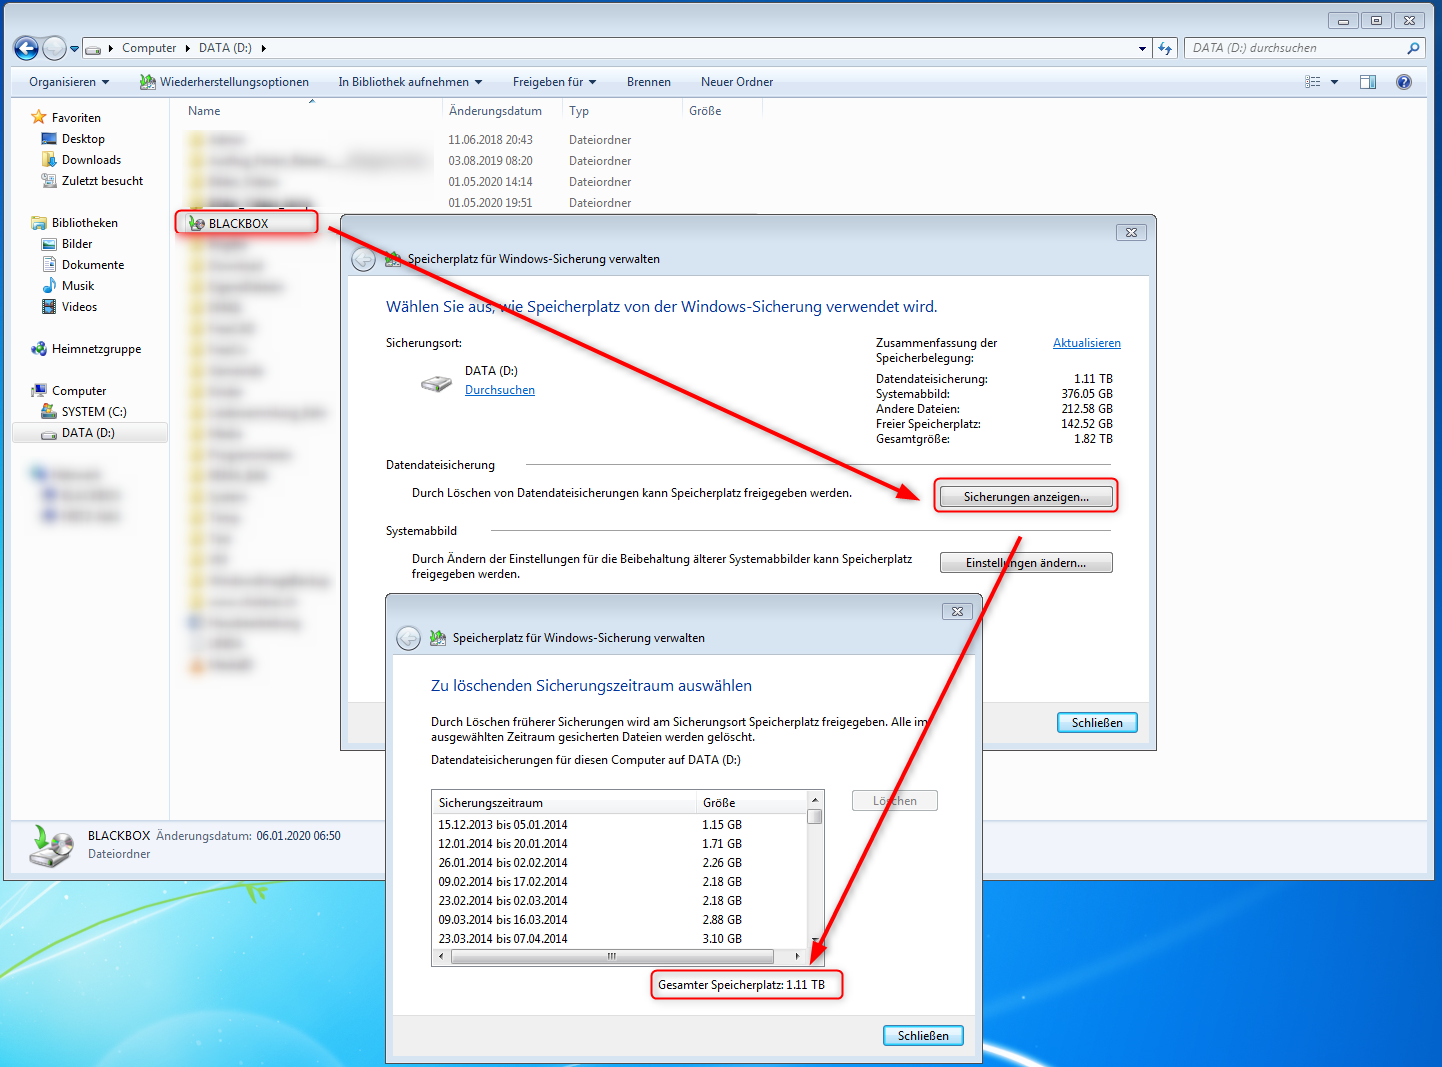
Task: Open view options dropdown arrow
Action: coord(1334,82)
